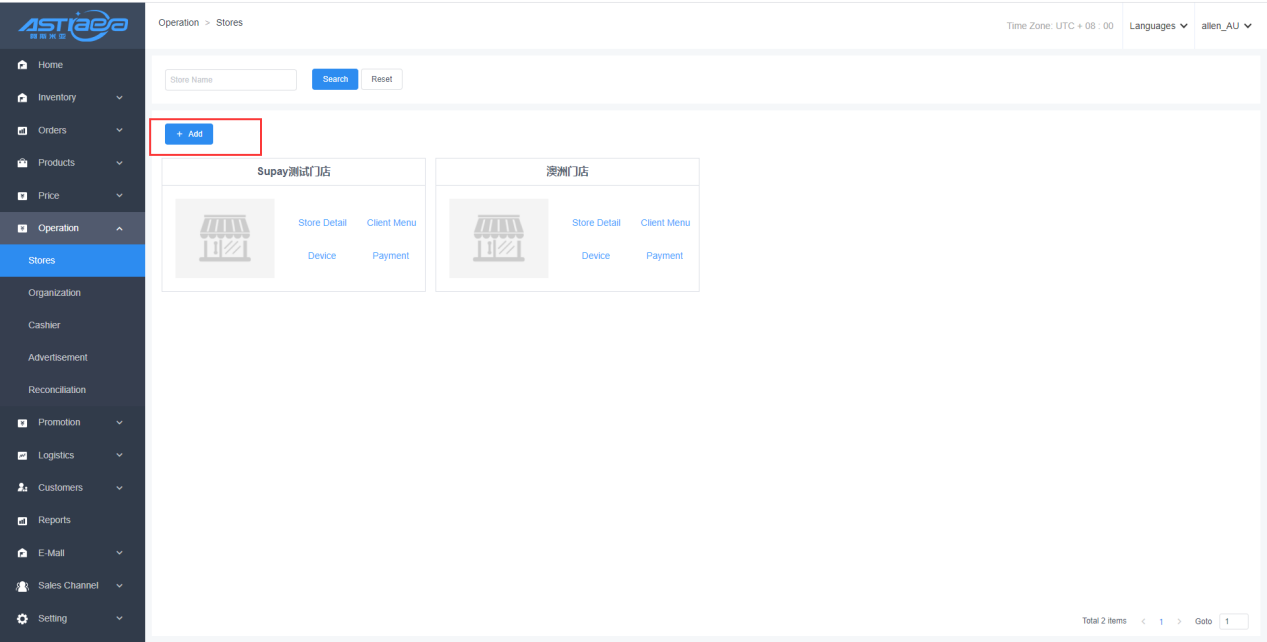This screenshot has height=642, width=1267.
Task: Click the Astraea logo
Action: pos(72,24)
